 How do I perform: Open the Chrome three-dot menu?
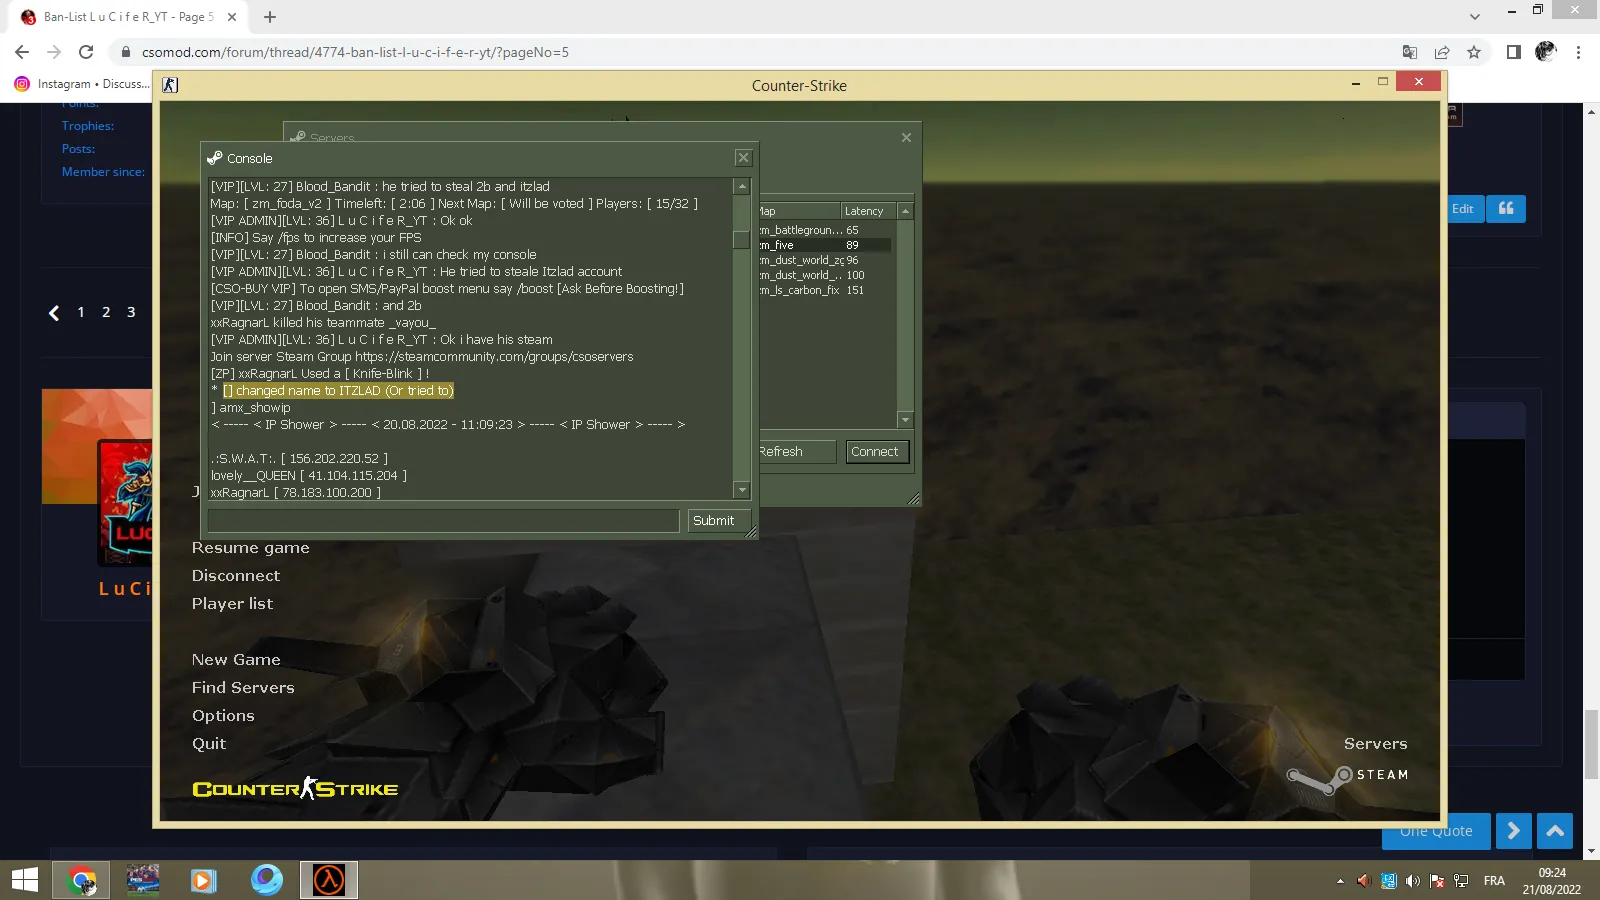pos(1578,52)
